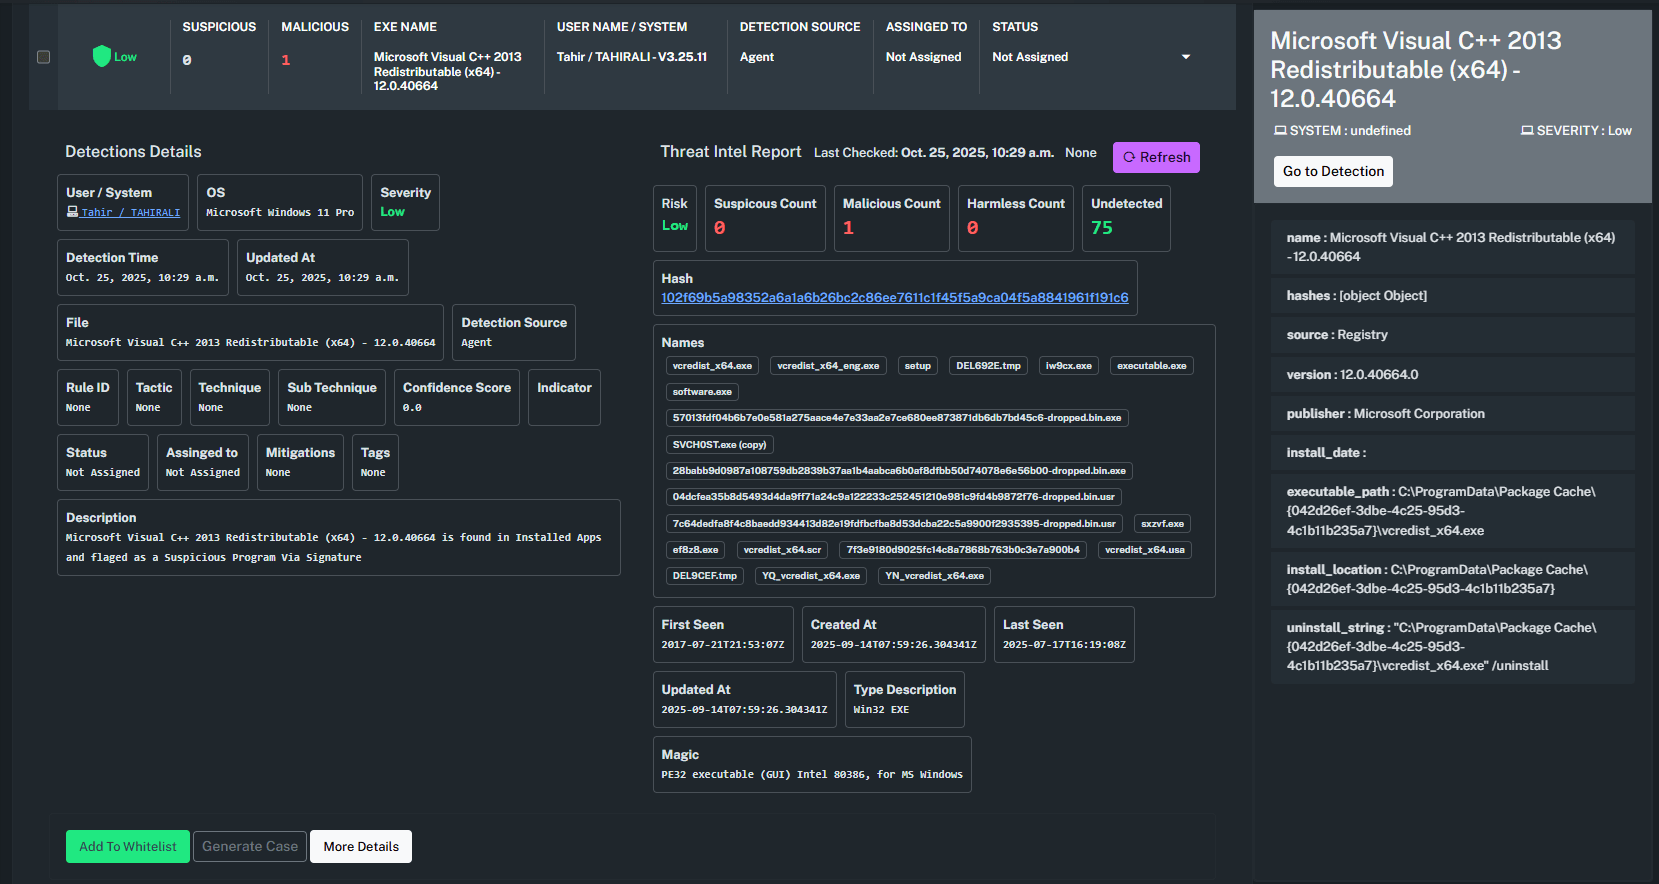Image resolution: width=1659 pixels, height=884 pixels.
Task: Click the uninstall_string row in side panel
Action: tap(1453, 647)
